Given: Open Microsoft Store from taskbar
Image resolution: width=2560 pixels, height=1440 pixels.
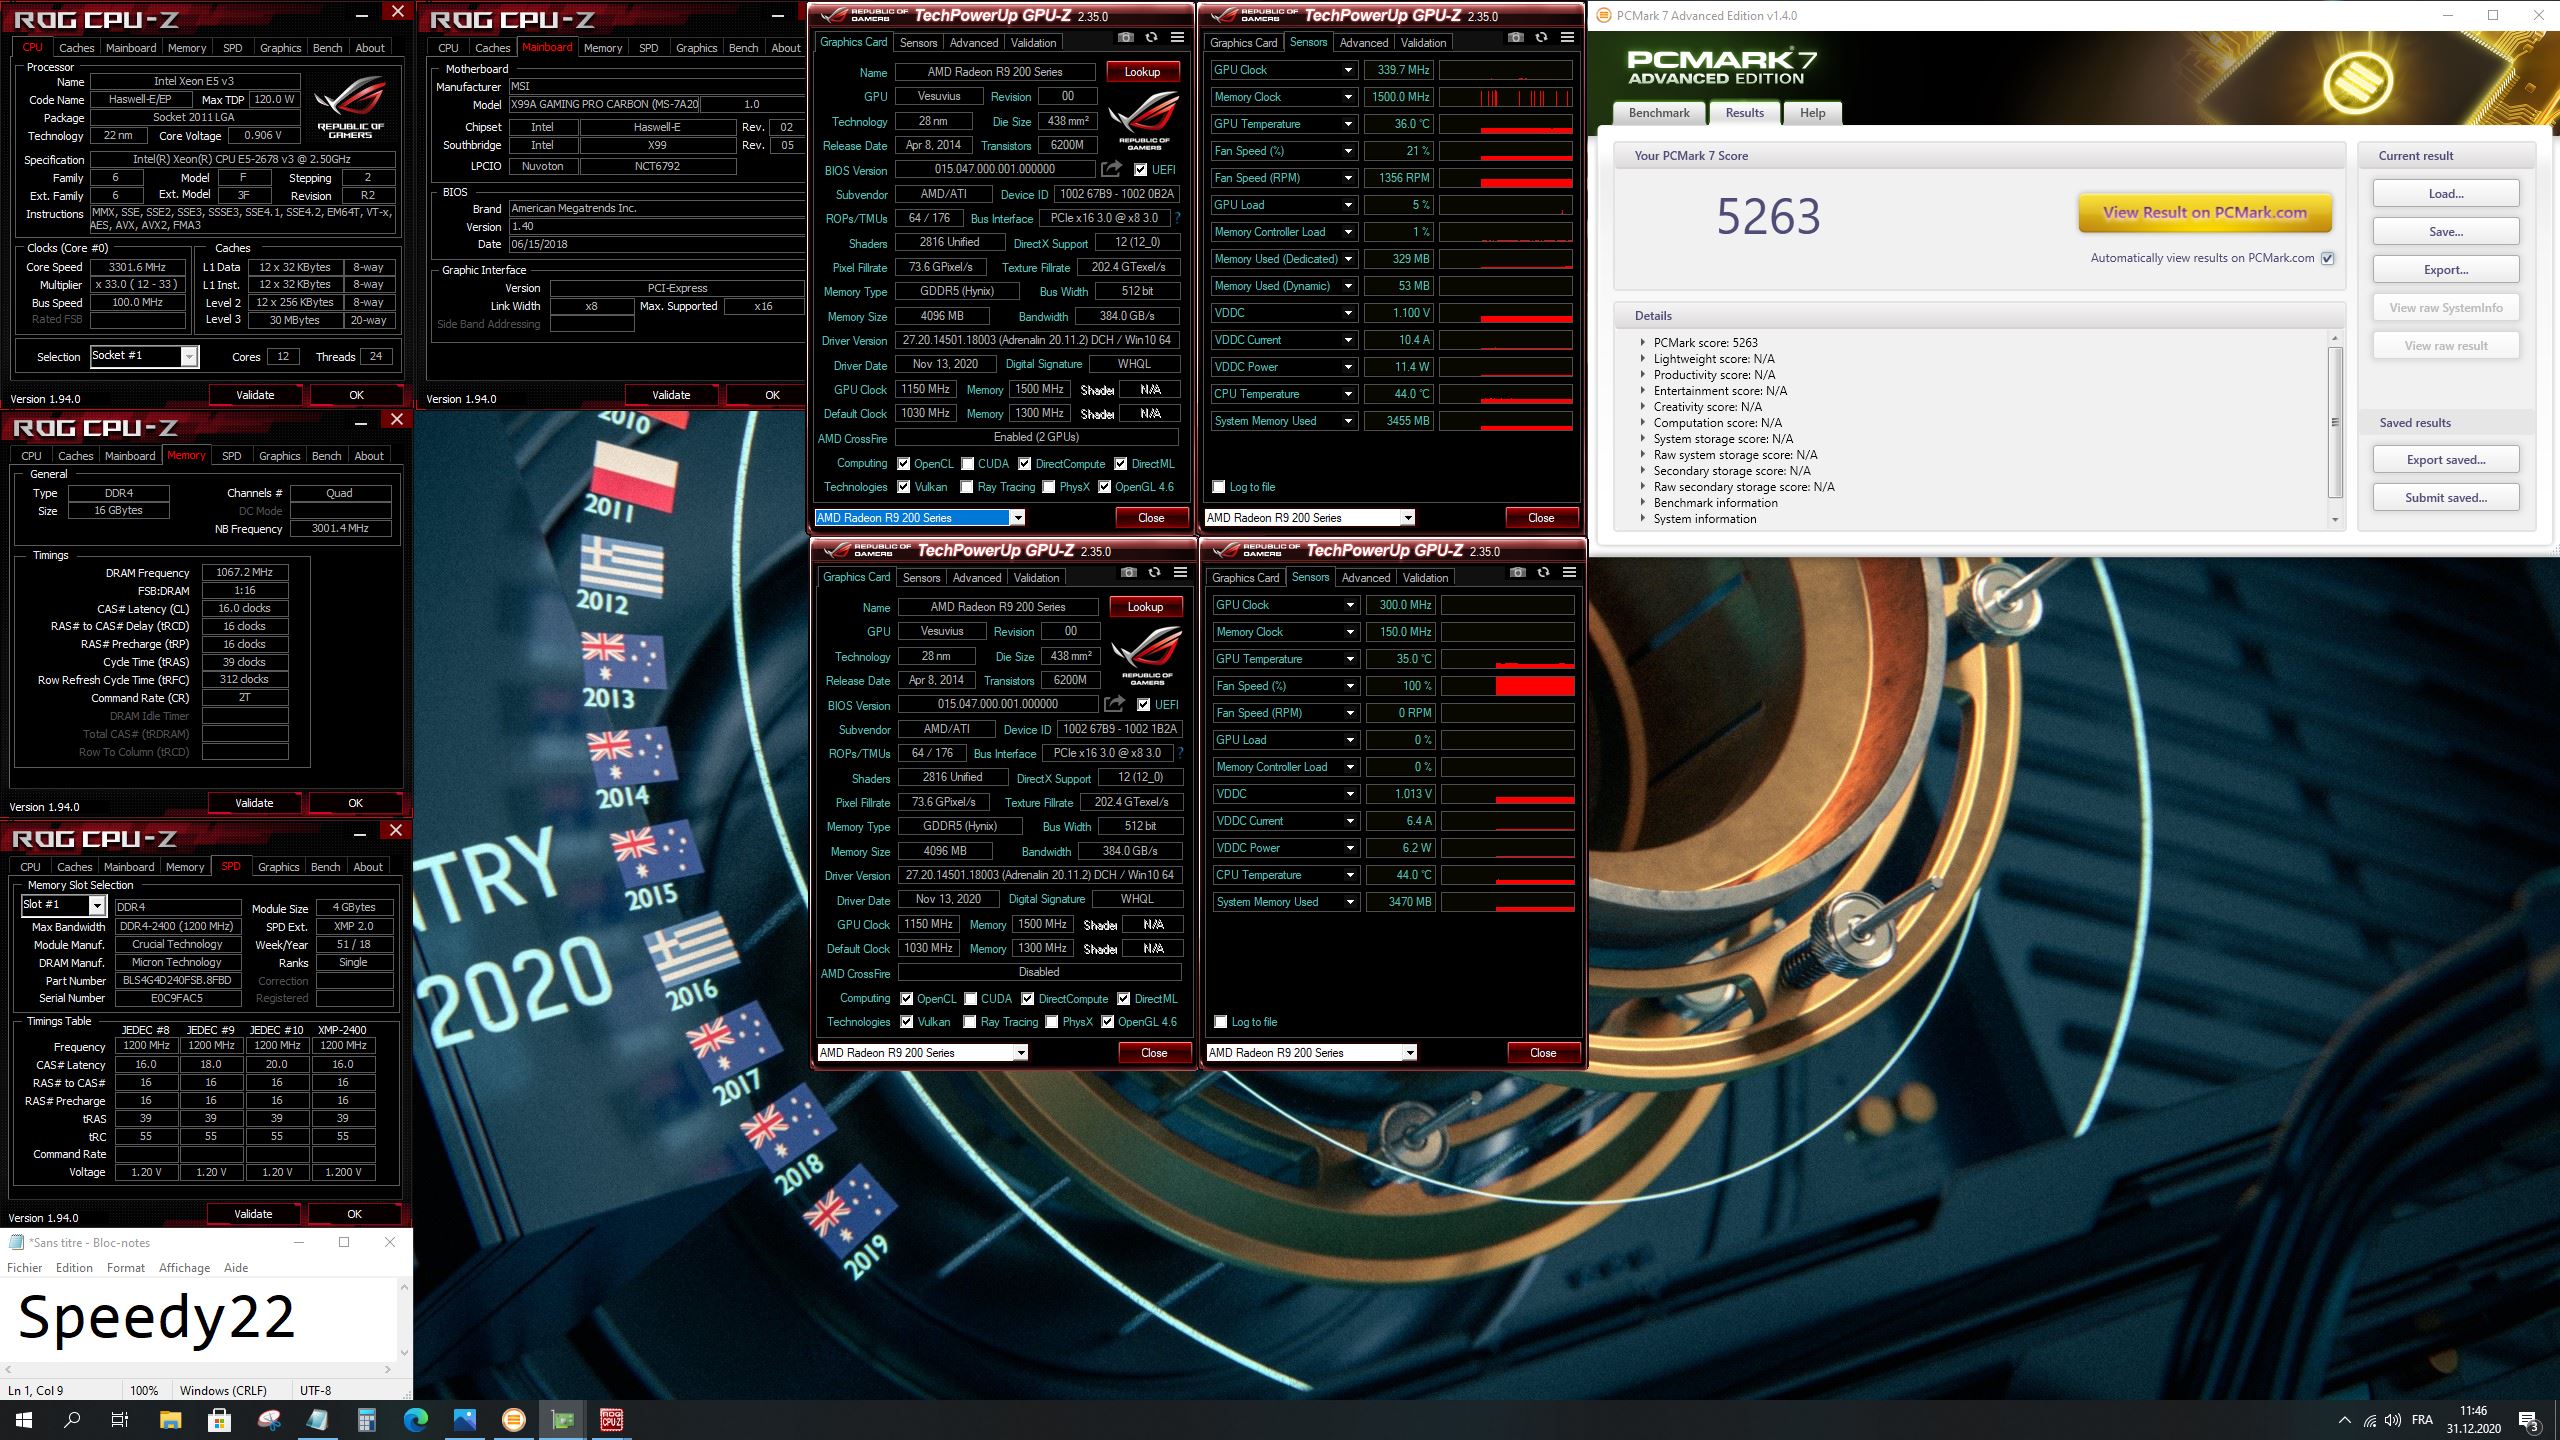Looking at the screenshot, I should coord(219,1419).
